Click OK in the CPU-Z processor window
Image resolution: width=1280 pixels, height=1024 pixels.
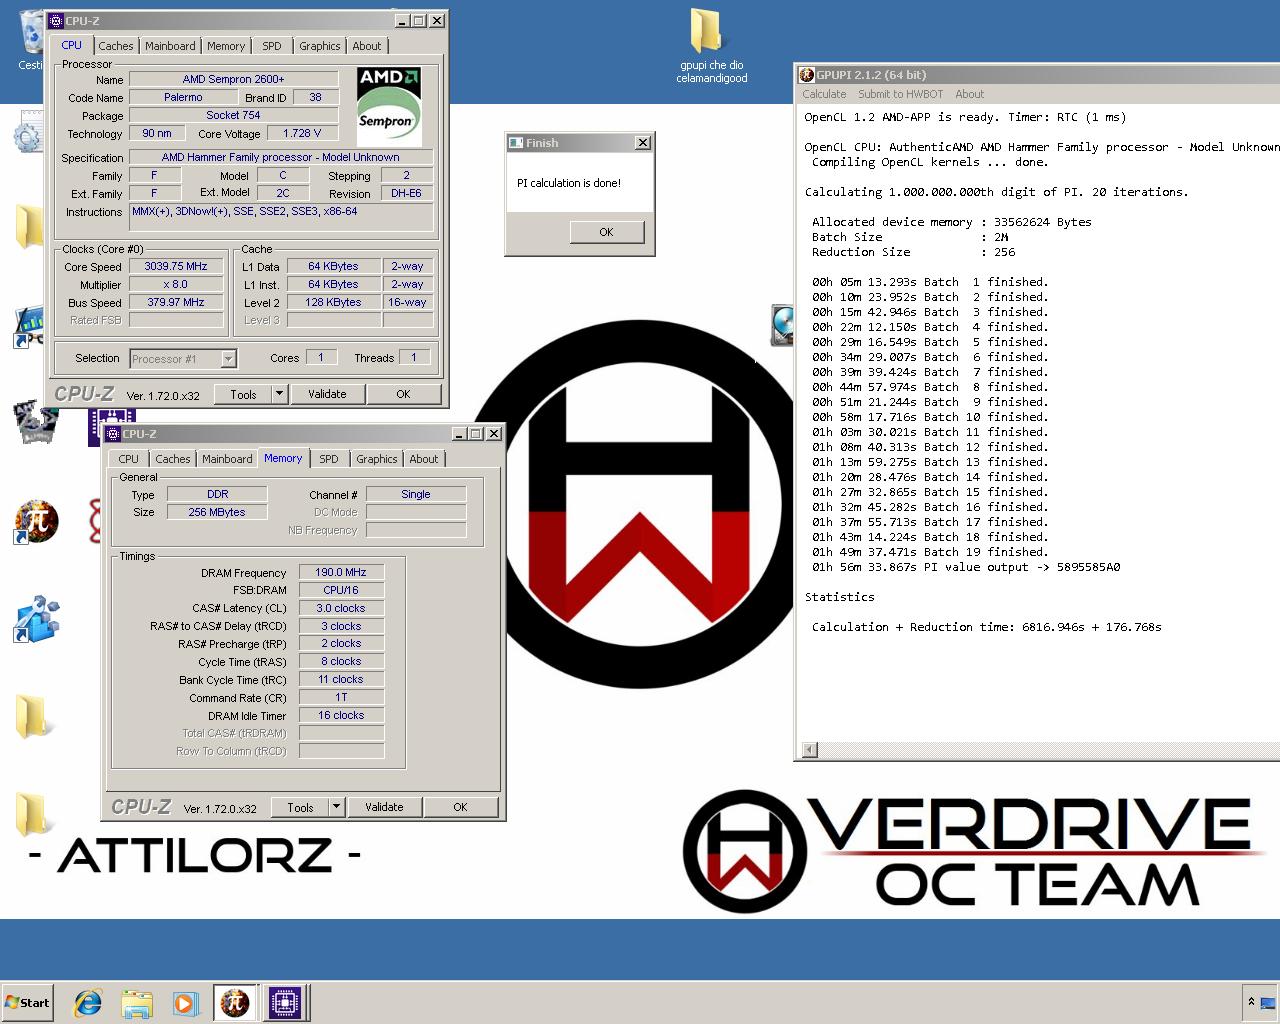pos(403,394)
